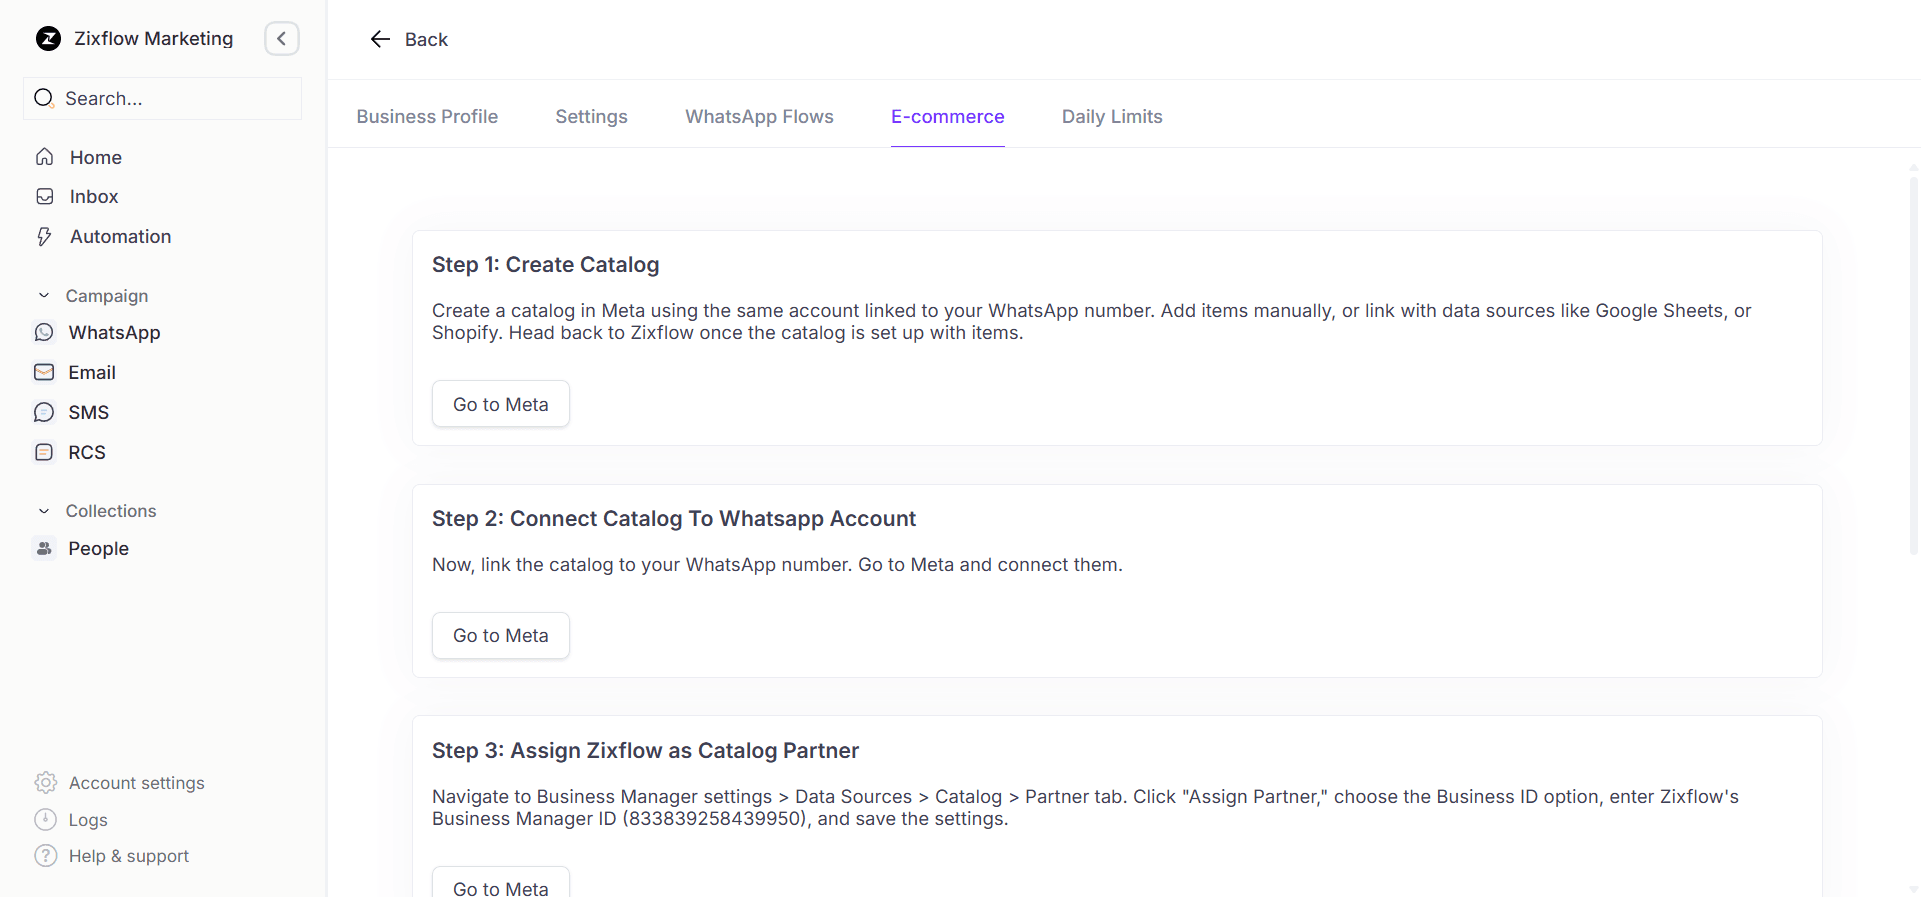Open People collection icon
The image size is (1921, 897).
pos(44,549)
